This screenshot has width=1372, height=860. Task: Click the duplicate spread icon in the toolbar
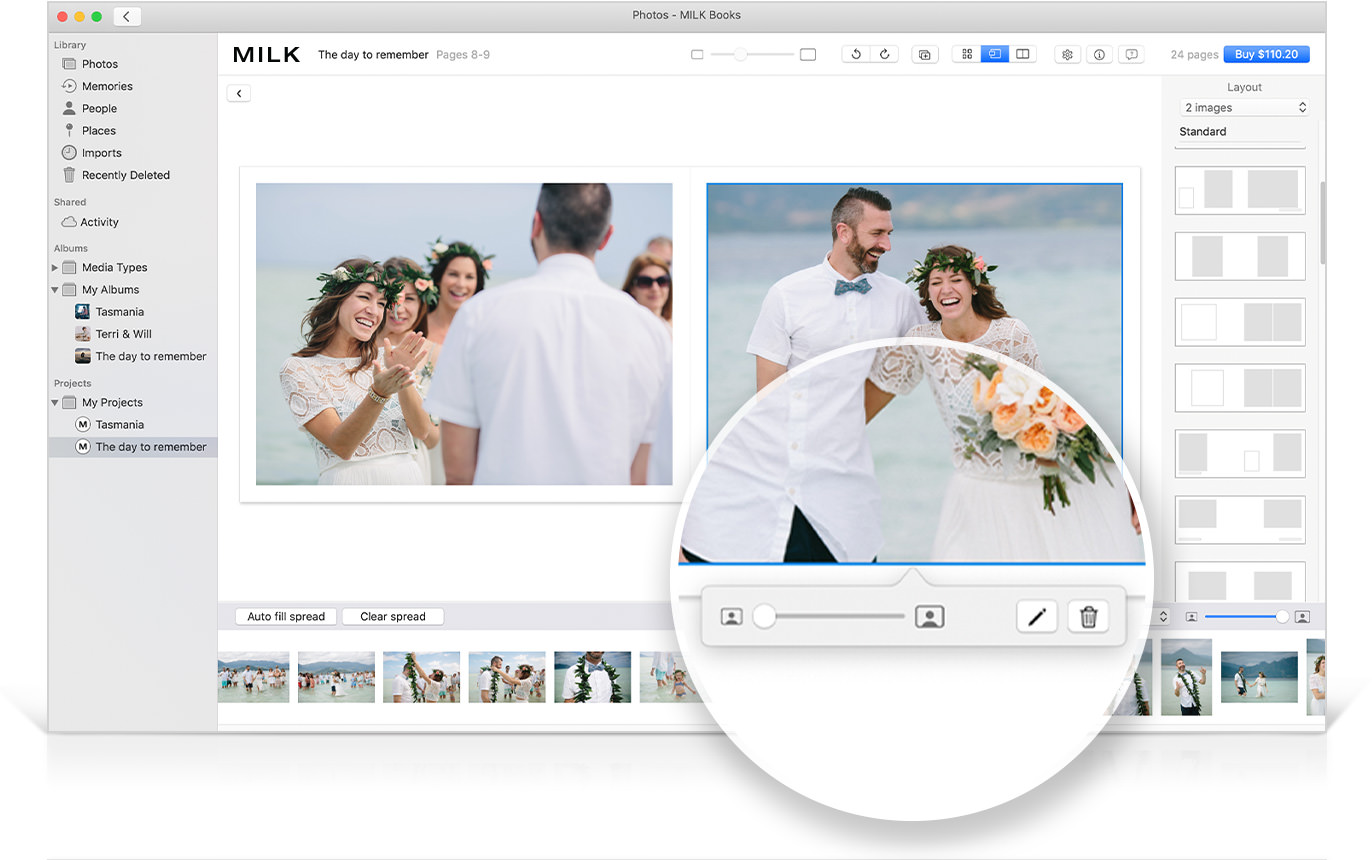click(925, 54)
